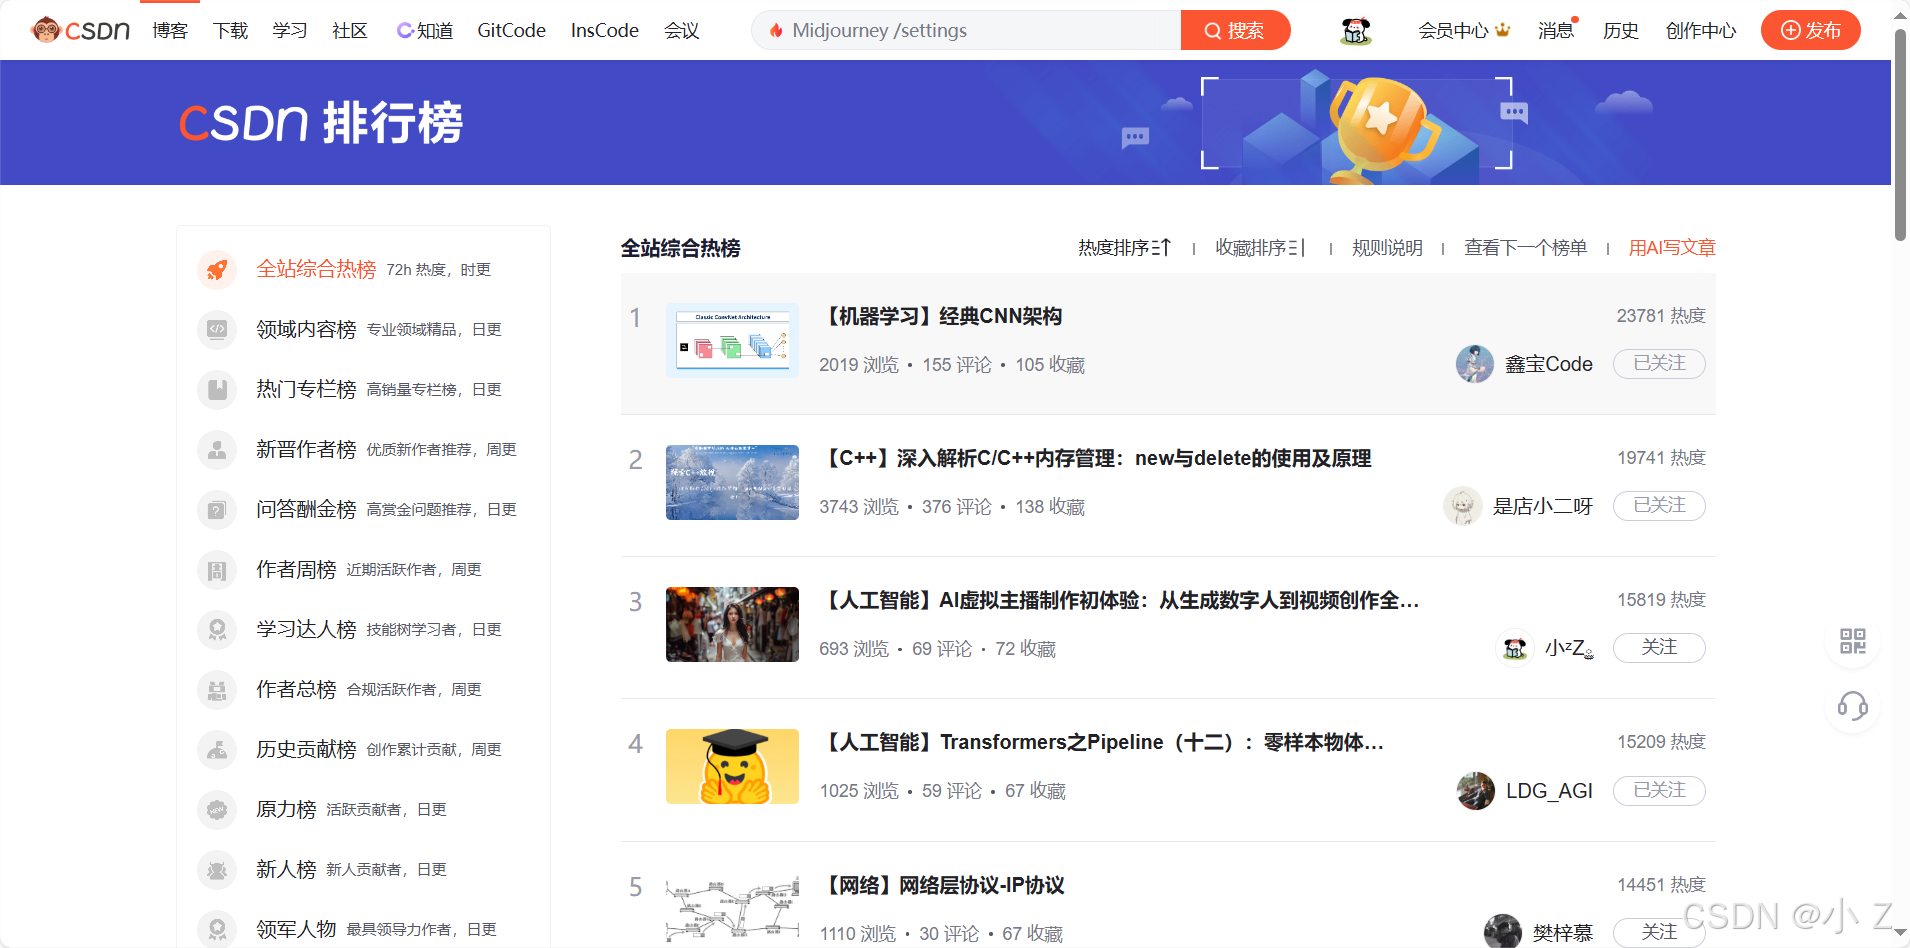The width and height of the screenshot is (1910, 948).
Task: Click the Midjourney /settings search input field
Action: click(960, 30)
